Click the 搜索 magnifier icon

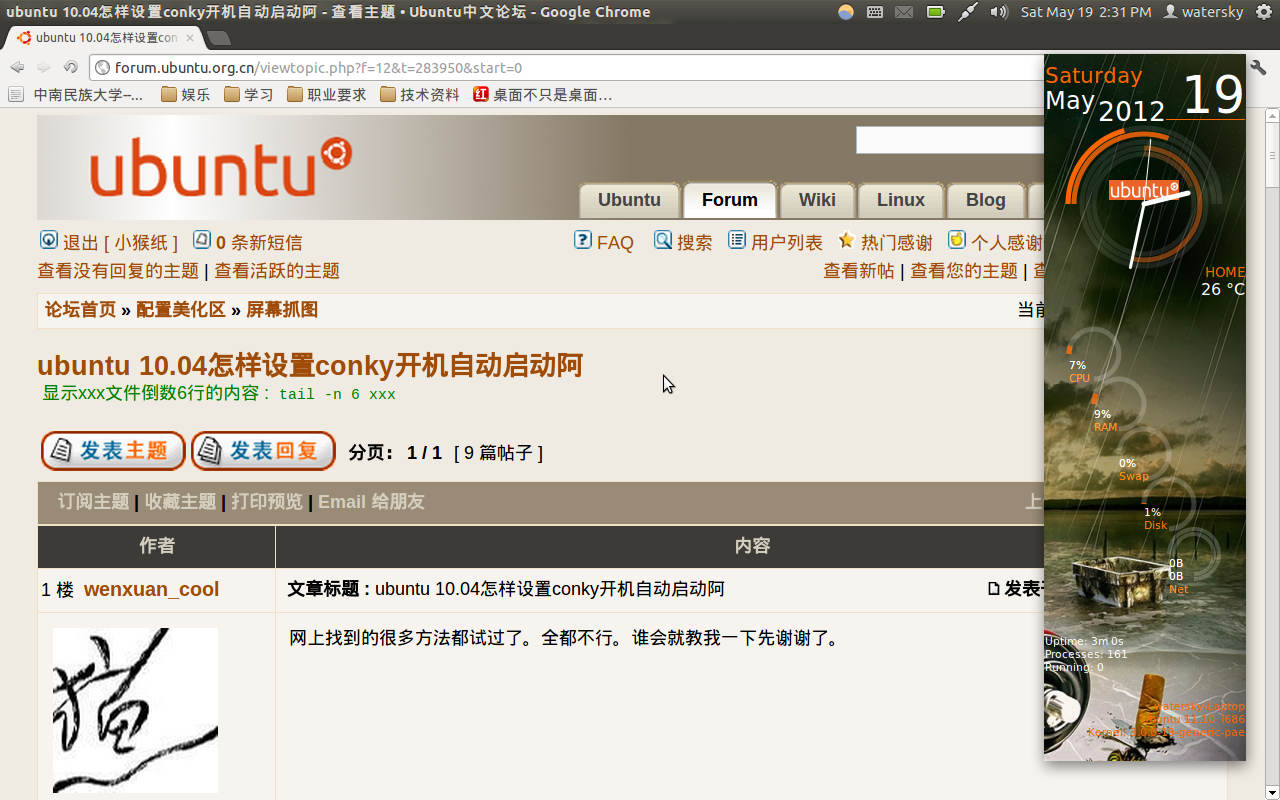pyautogui.click(x=663, y=240)
